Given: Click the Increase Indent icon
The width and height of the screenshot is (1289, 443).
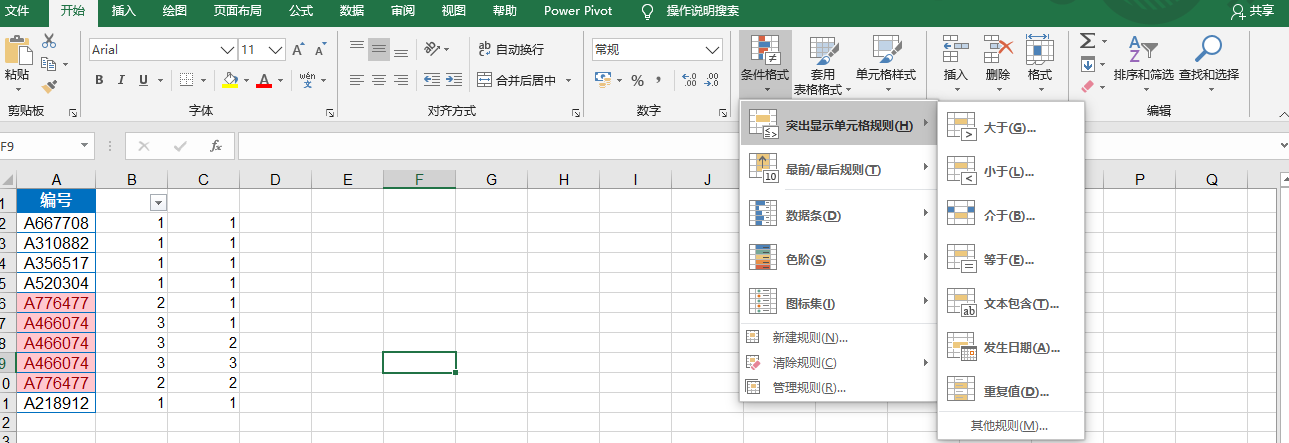Looking at the screenshot, I should pos(453,80).
